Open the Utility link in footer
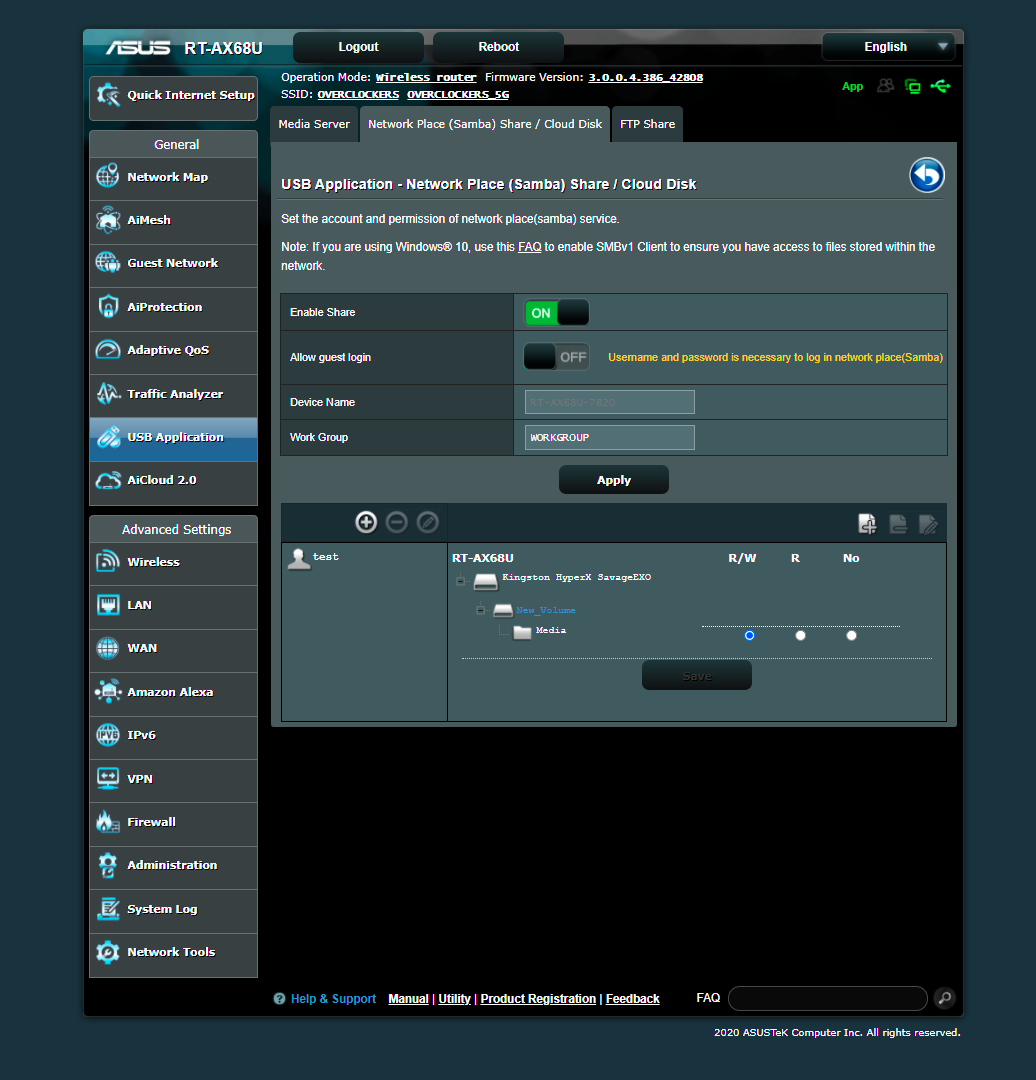Viewport: 1036px width, 1080px height. 455,999
